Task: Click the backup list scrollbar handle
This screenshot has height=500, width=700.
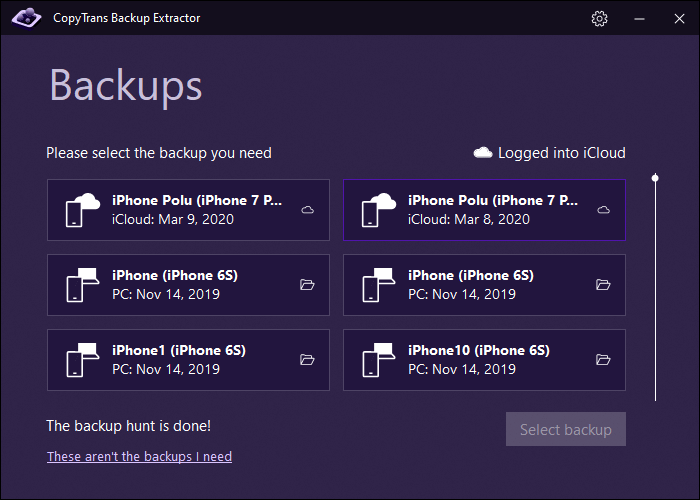Action: tap(655, 178)
